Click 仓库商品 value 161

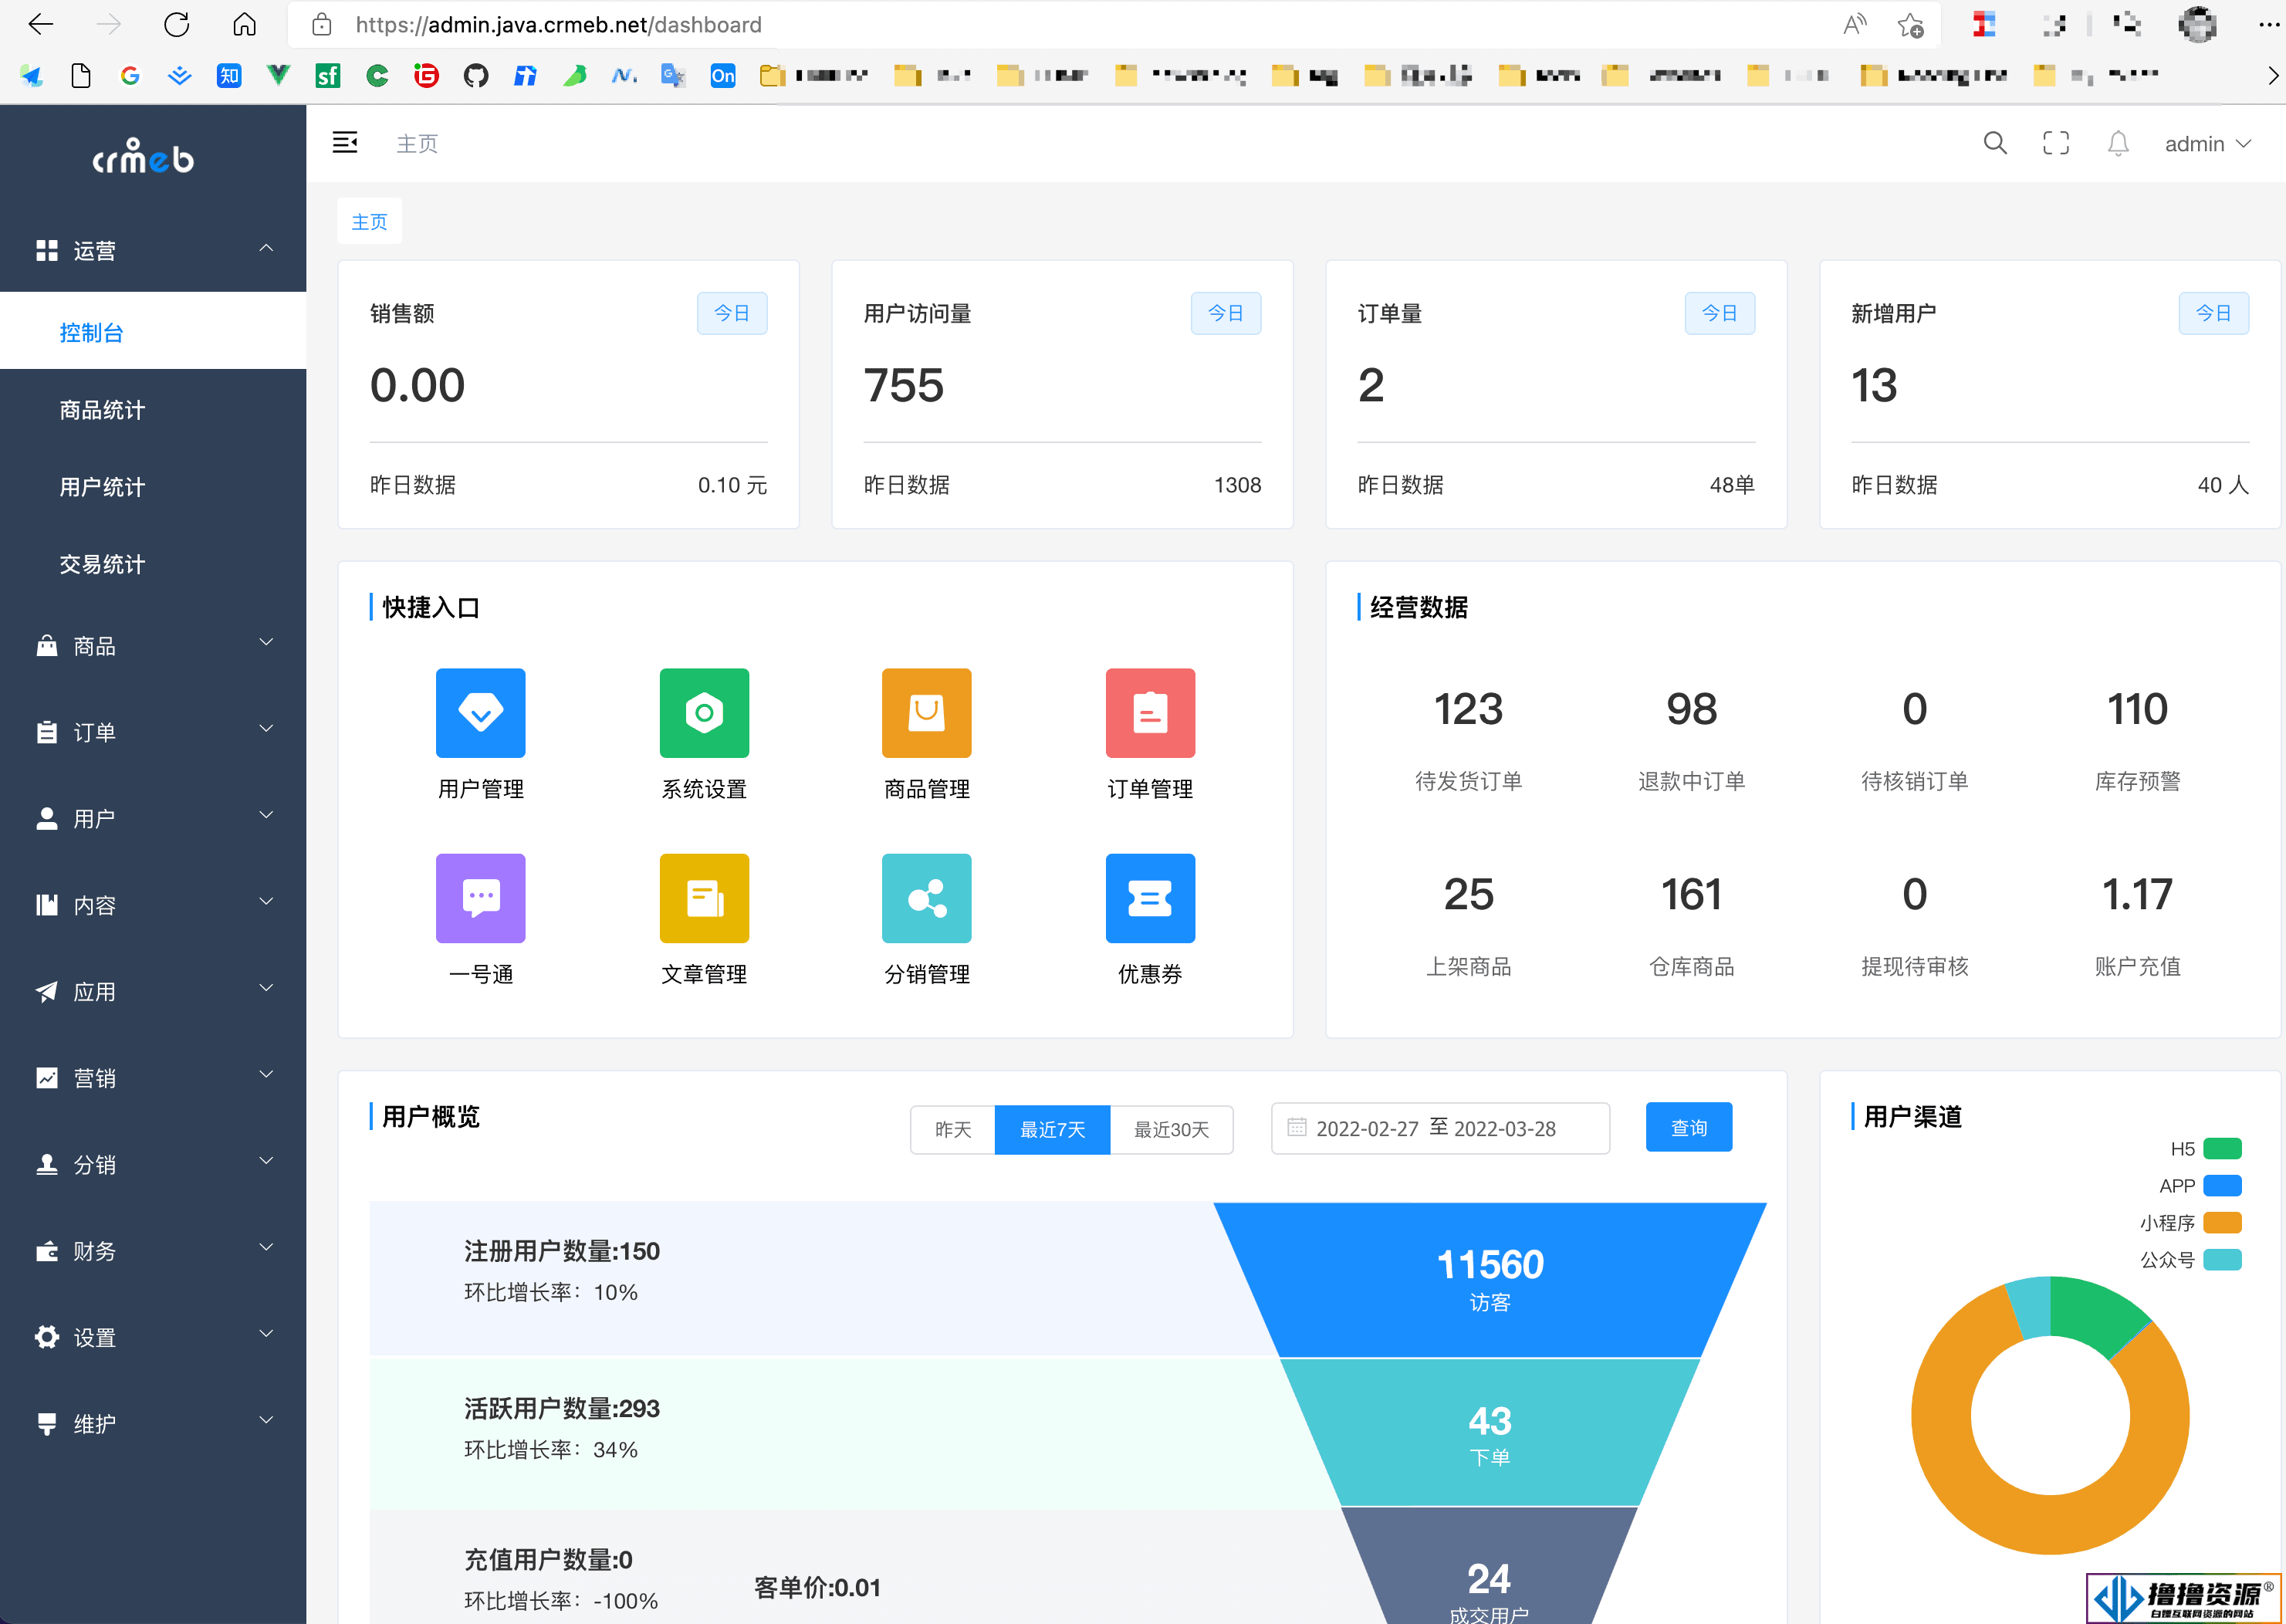[1691, 894]
